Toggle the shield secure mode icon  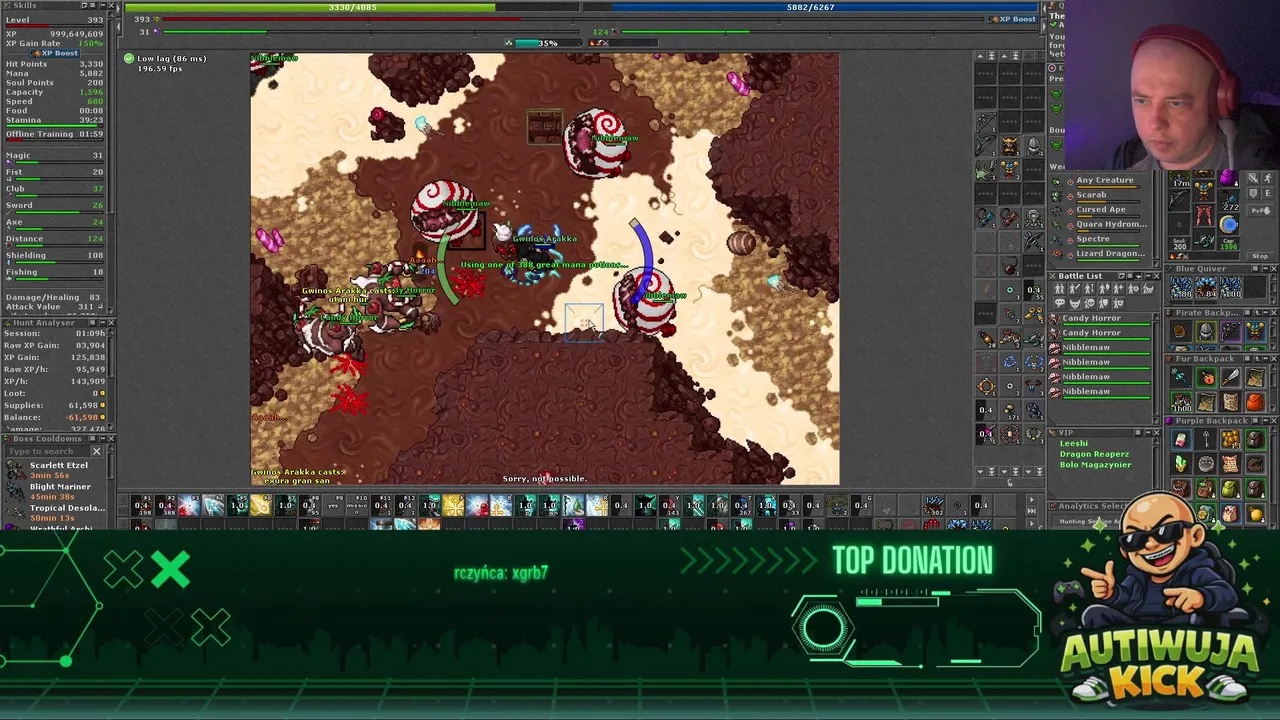point(1253,193)
